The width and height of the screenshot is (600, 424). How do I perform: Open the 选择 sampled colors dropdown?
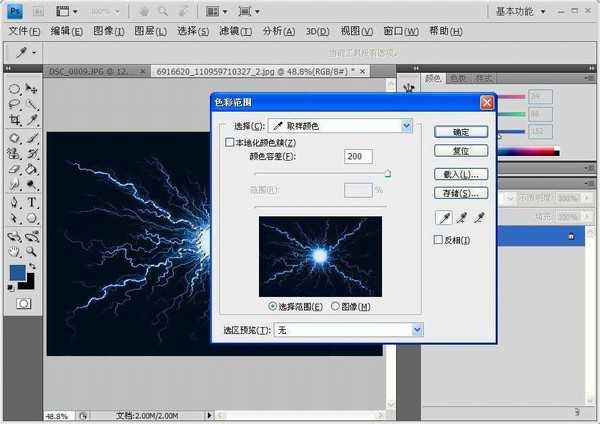point(406,126)
